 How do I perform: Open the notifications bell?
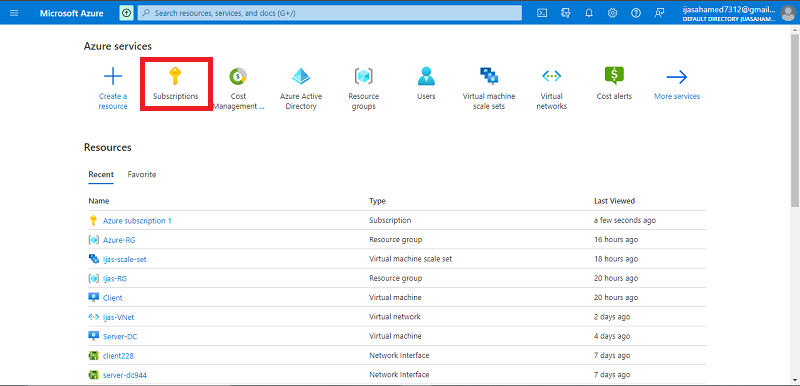589,13
